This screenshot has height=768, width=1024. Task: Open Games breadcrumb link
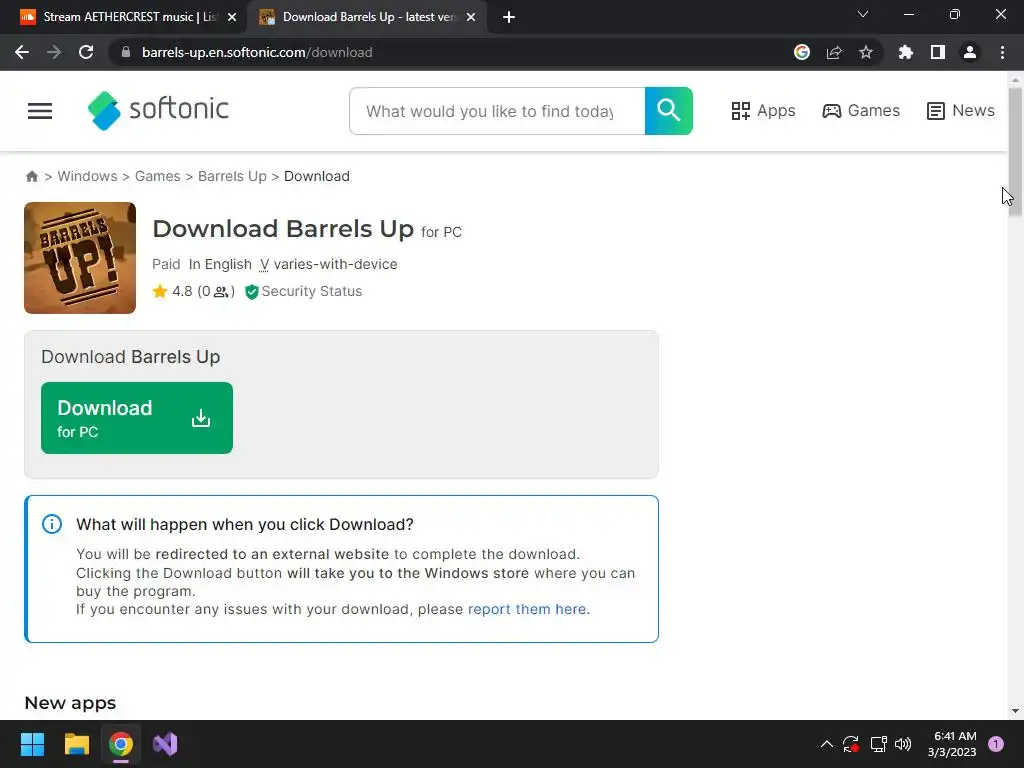157,176
